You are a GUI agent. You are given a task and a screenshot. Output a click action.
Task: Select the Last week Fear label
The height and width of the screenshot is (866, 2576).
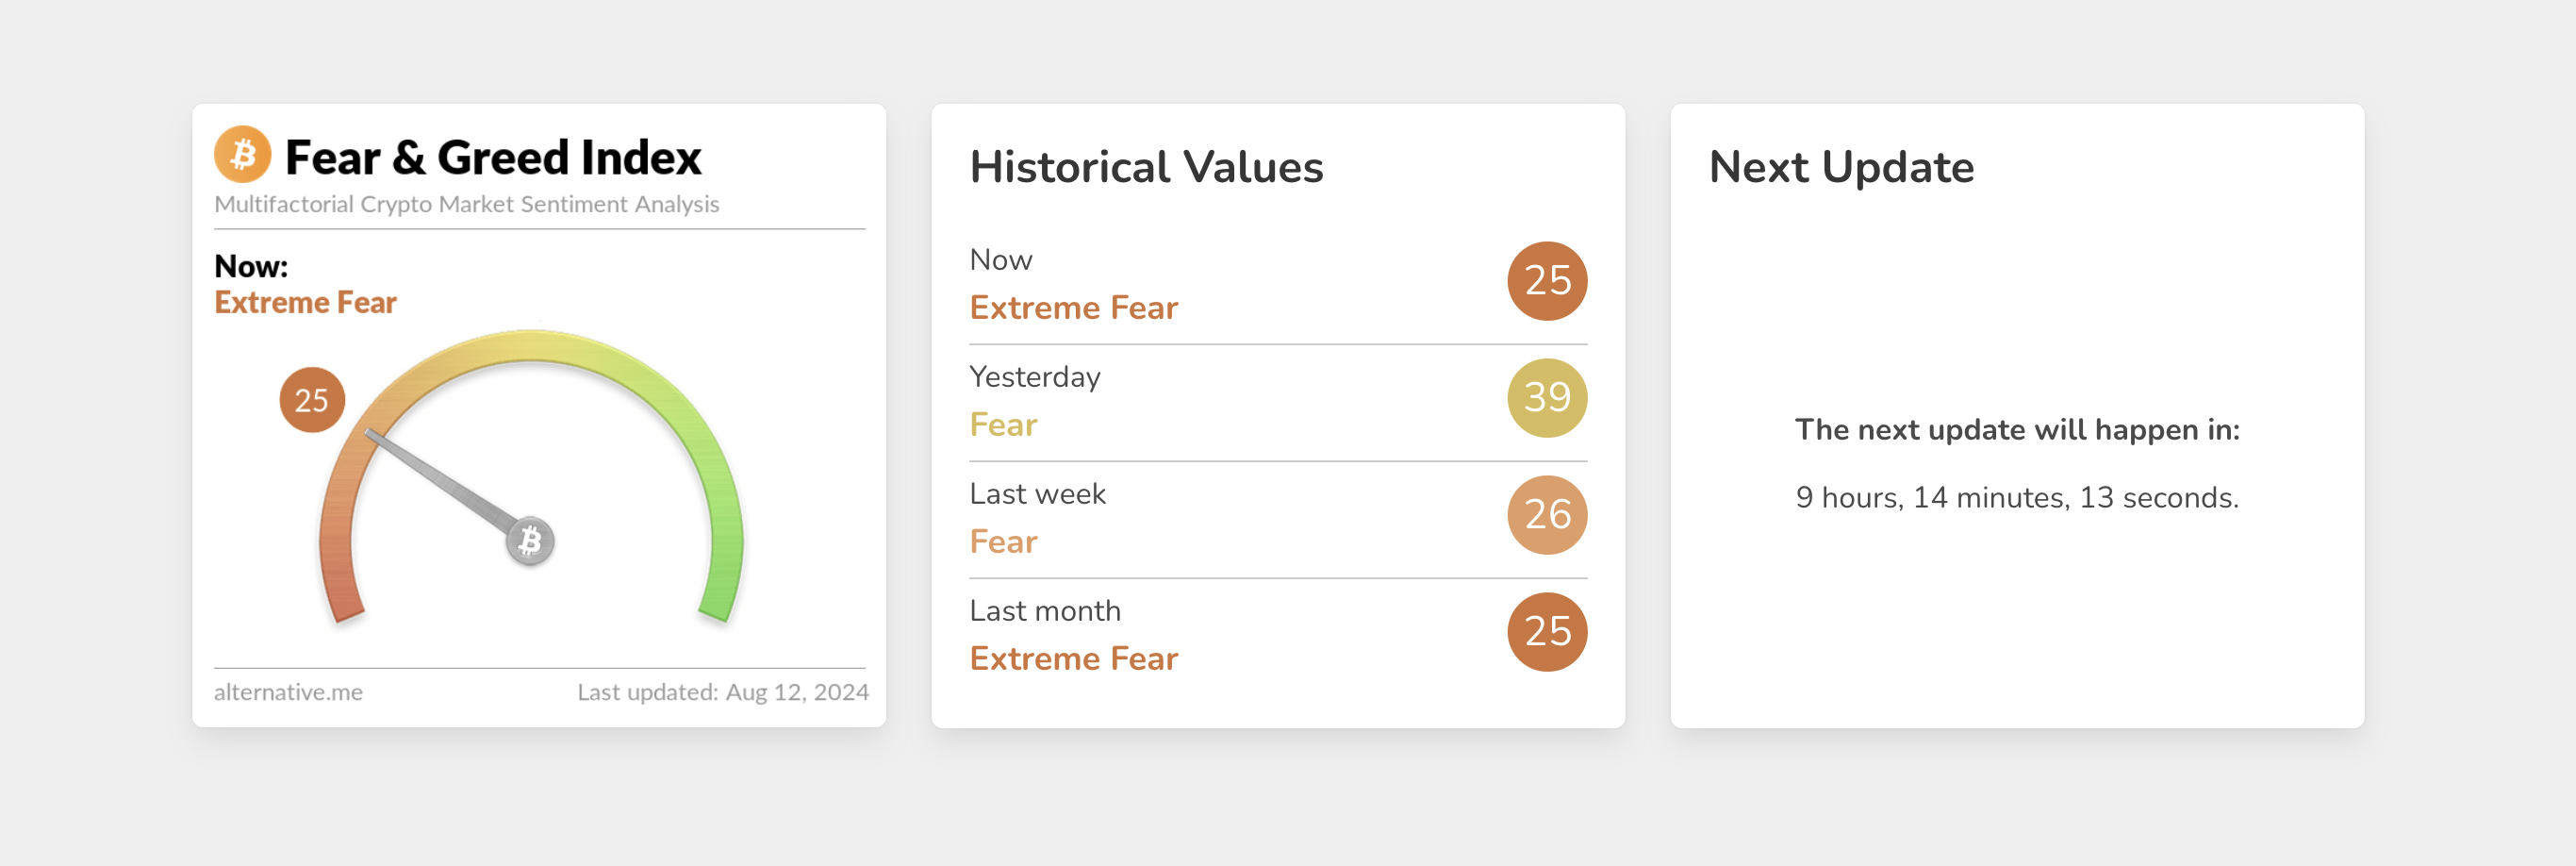[1003, 542]
